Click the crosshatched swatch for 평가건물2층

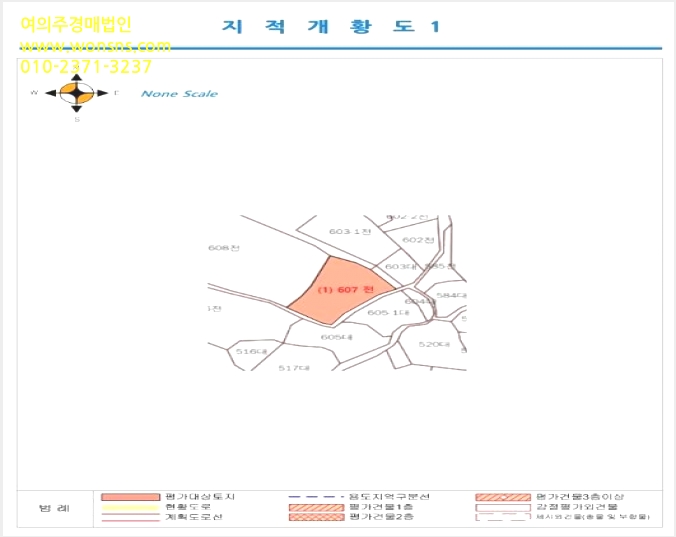(316, 517)
